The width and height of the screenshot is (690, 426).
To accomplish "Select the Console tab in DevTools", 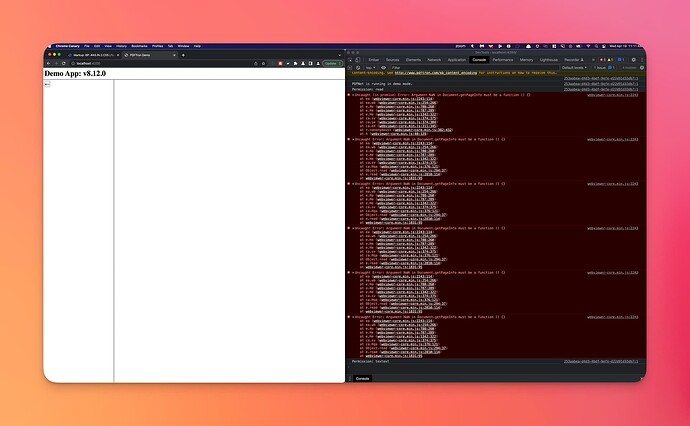I will [x=479, y=60].
